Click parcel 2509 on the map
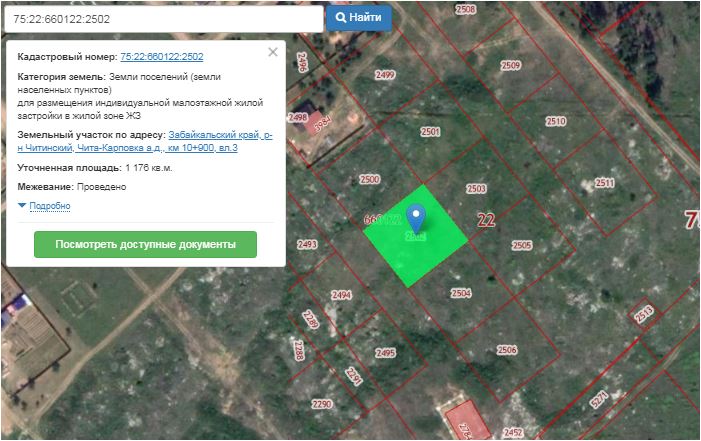 [510, 66]
